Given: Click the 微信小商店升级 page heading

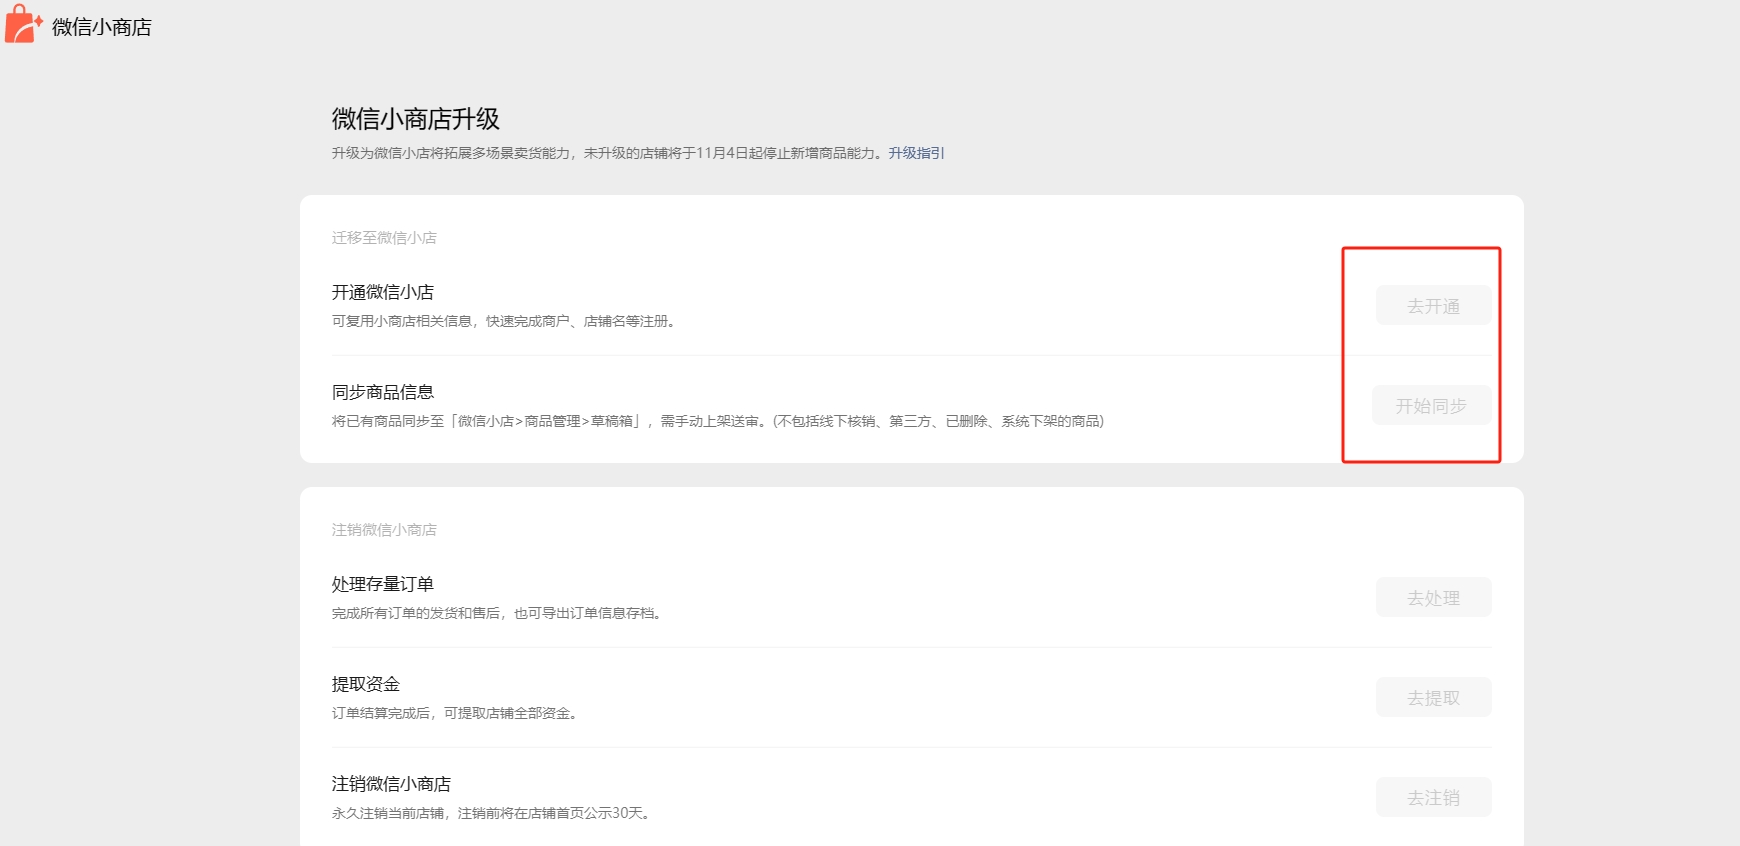Looking at the screenshot, I should coord(416,119).
